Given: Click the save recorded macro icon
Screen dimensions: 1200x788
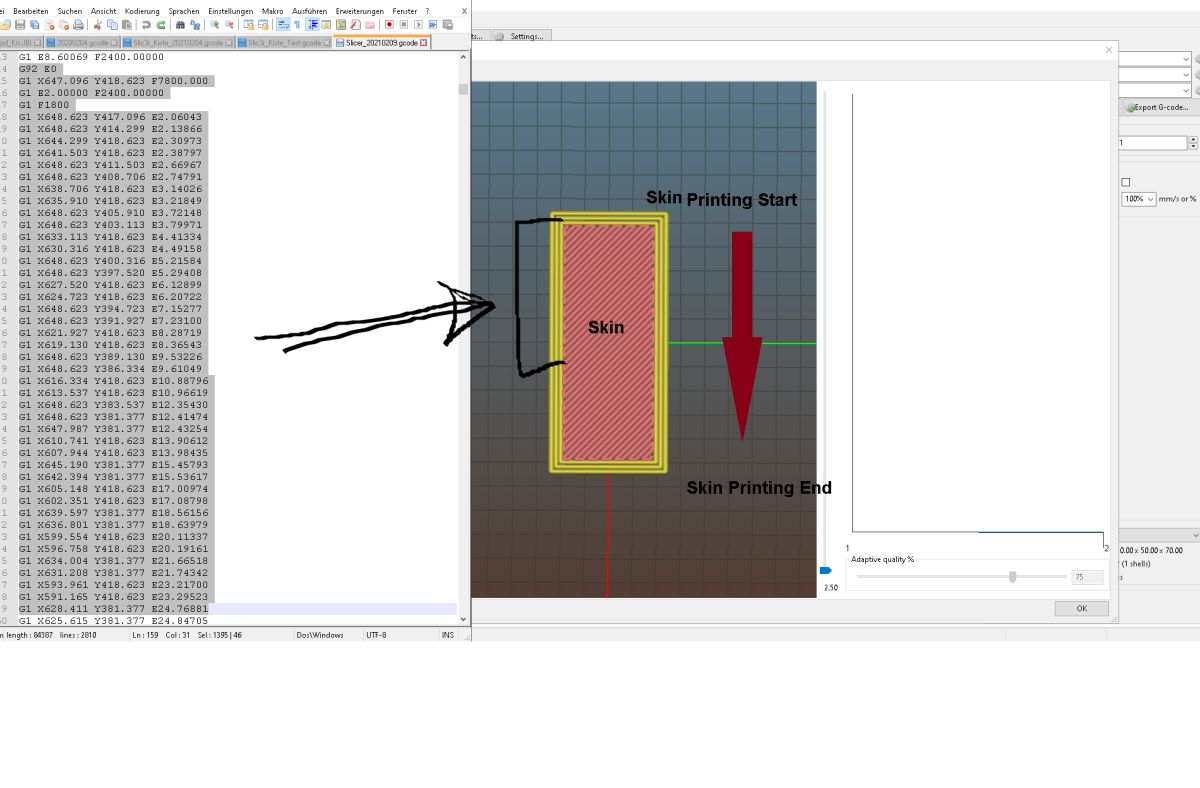Looking at the screenshot, I should tap(448, 24).
